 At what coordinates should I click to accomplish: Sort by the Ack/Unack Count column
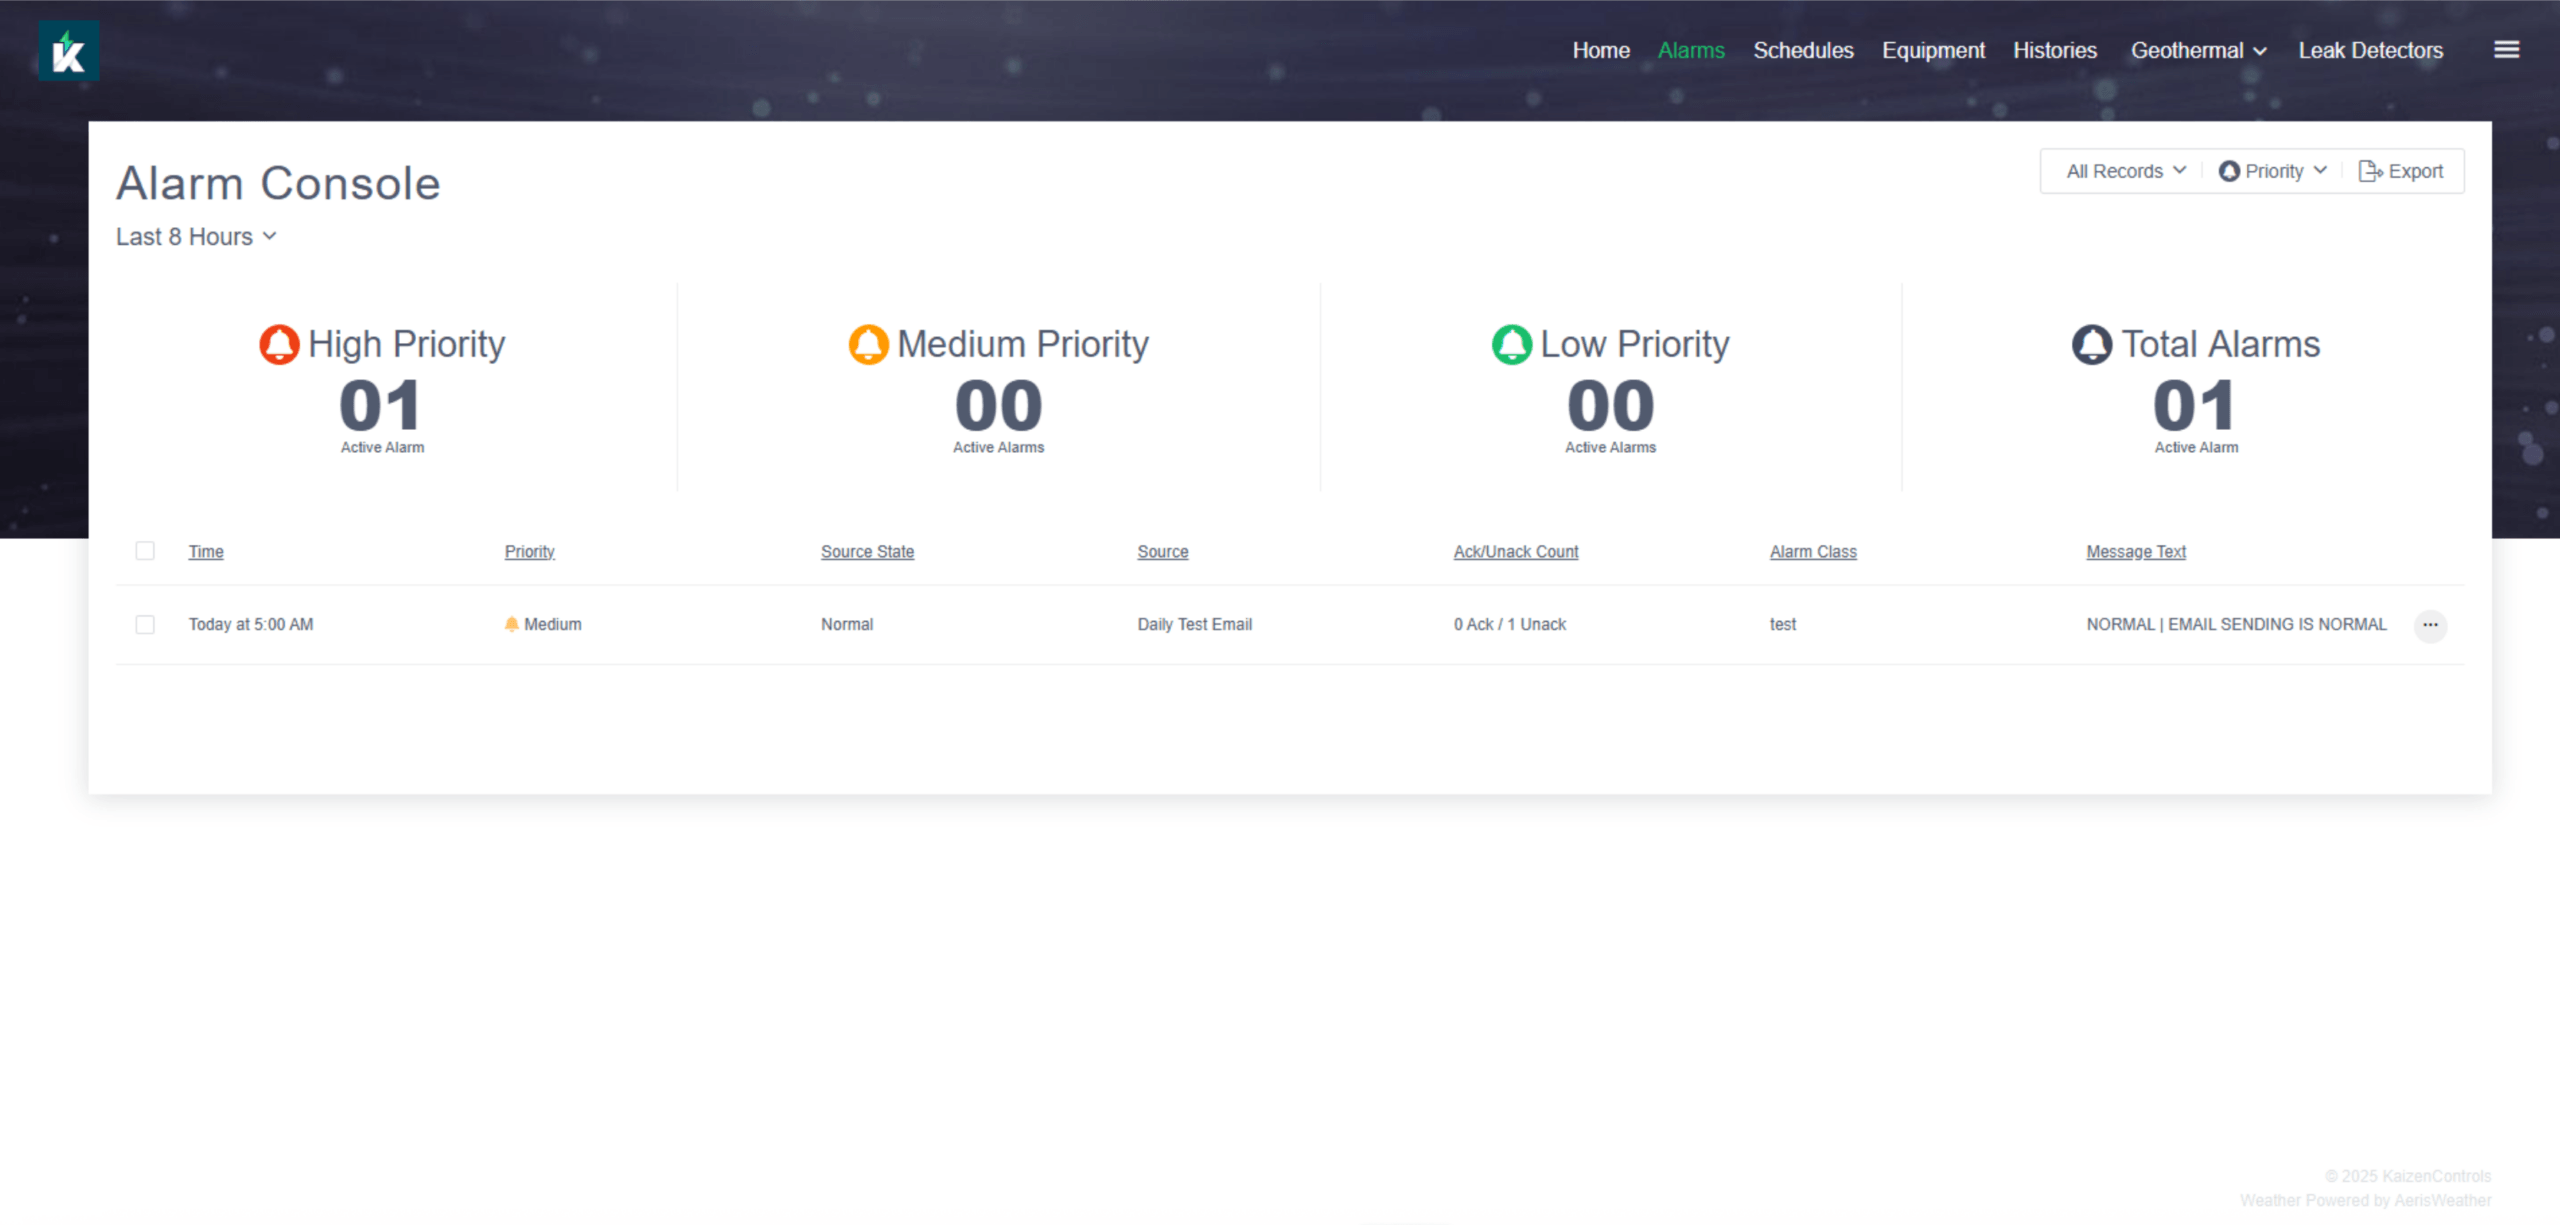point(1515,552)
